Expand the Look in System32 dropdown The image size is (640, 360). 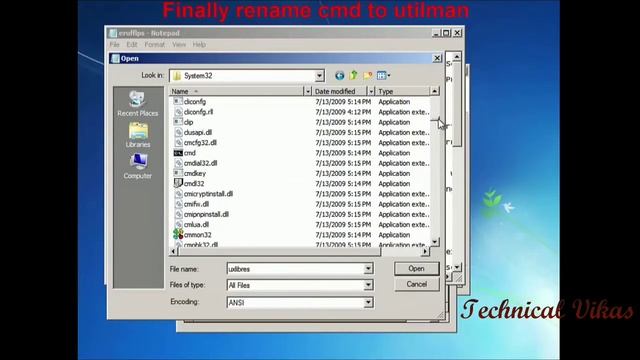tap(319, 76)
